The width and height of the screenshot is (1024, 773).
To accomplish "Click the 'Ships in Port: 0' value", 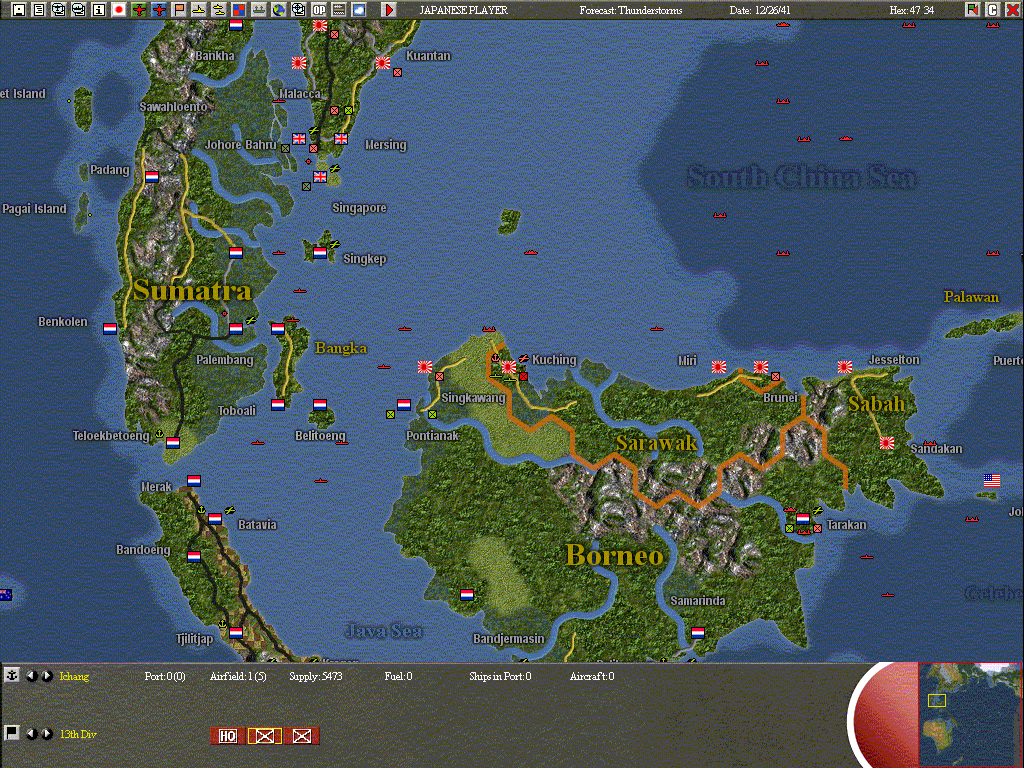I will [500, 676].
